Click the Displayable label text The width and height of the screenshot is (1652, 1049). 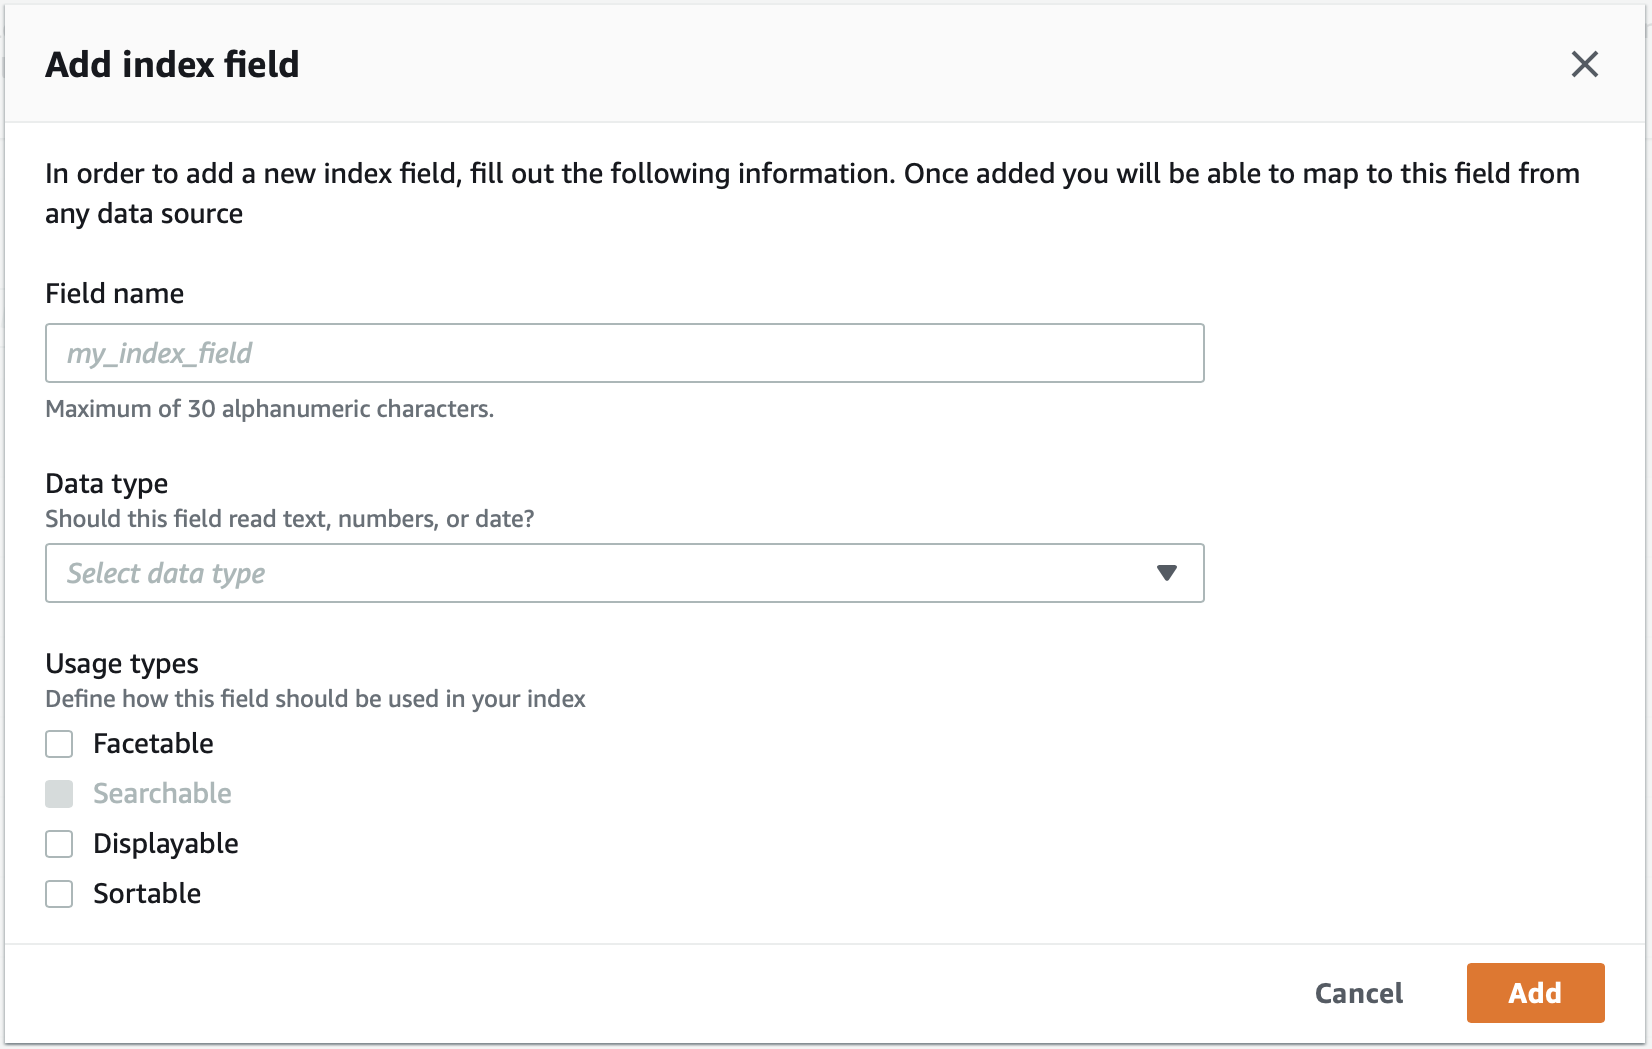click(166, 844)
